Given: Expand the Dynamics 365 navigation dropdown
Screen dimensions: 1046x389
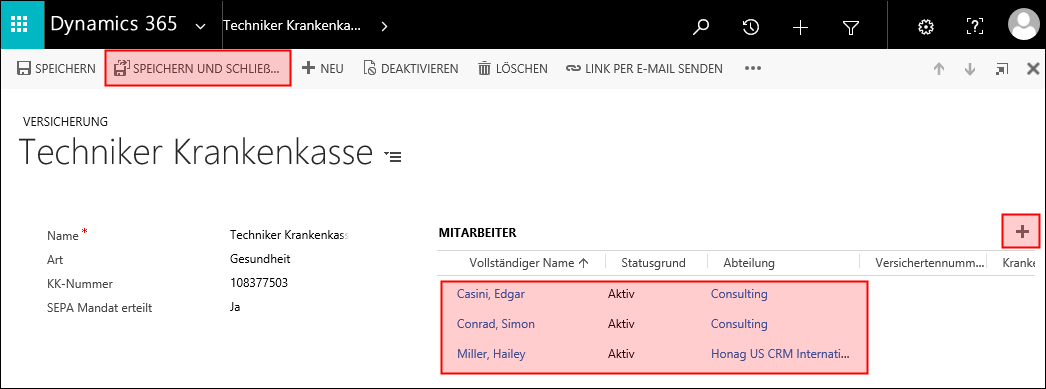Looking at the screenshot, I should tap(200, 27).
